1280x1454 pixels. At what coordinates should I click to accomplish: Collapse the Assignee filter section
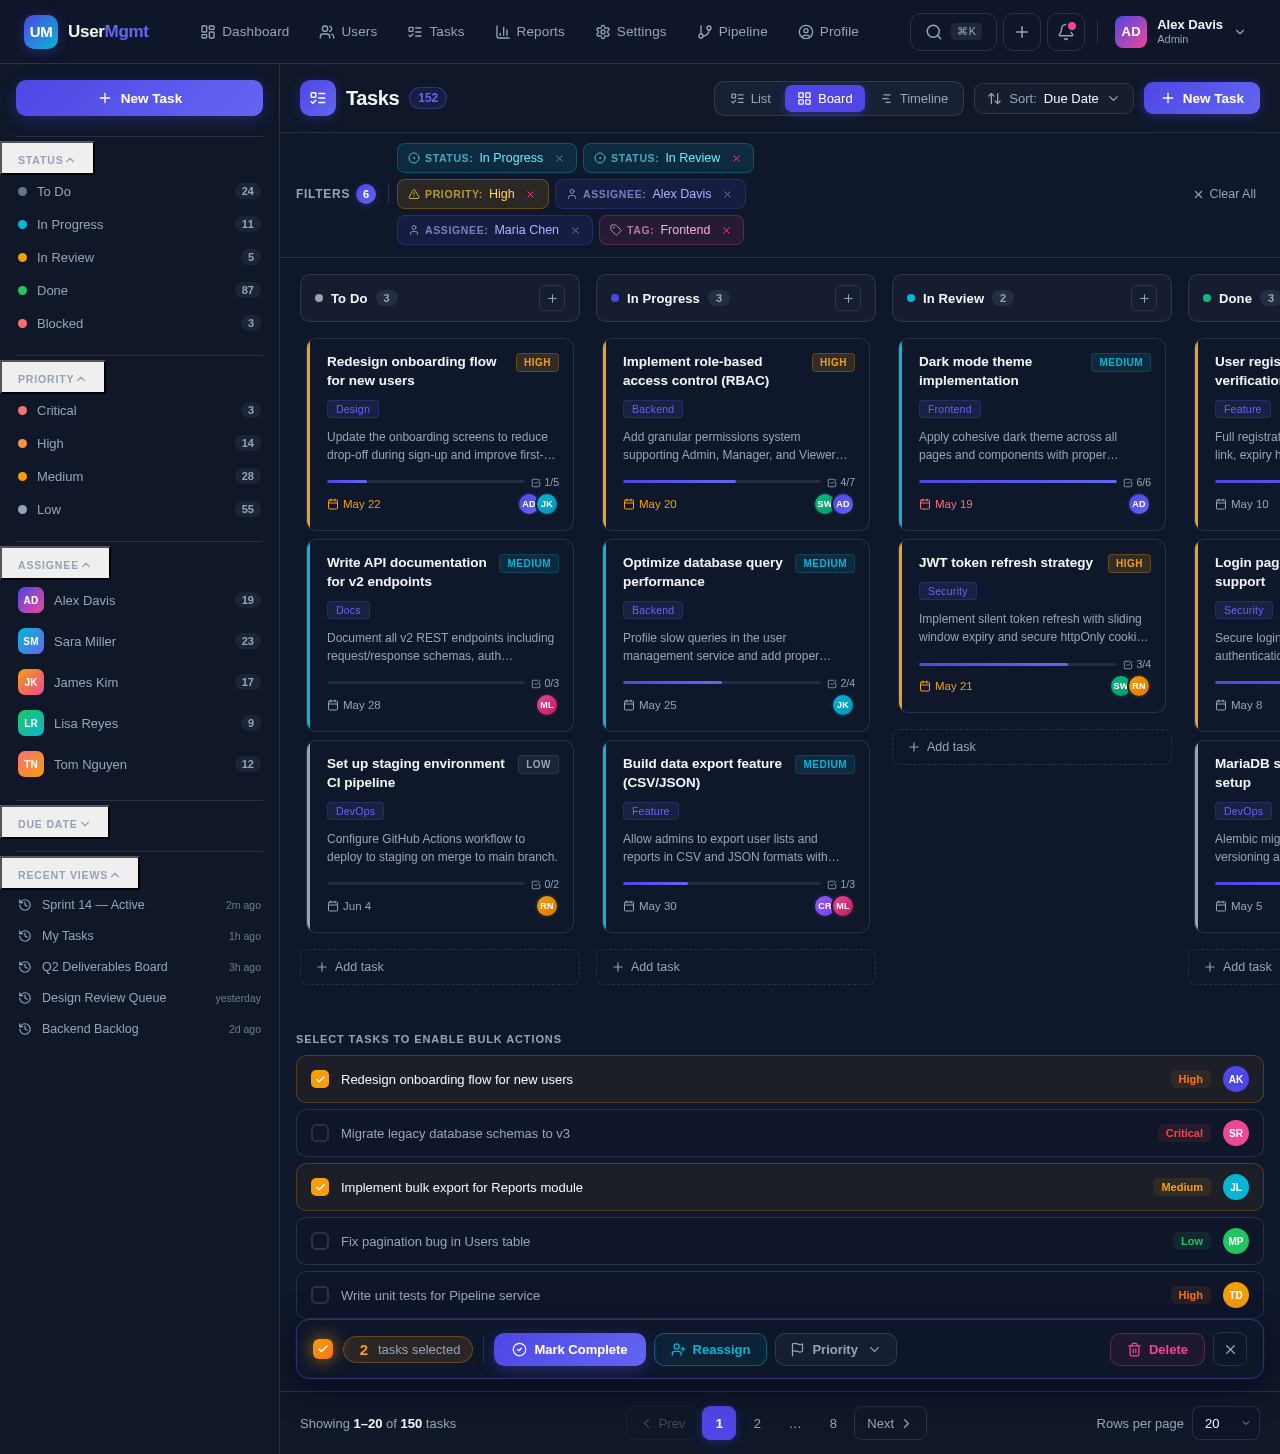point(55,564)
